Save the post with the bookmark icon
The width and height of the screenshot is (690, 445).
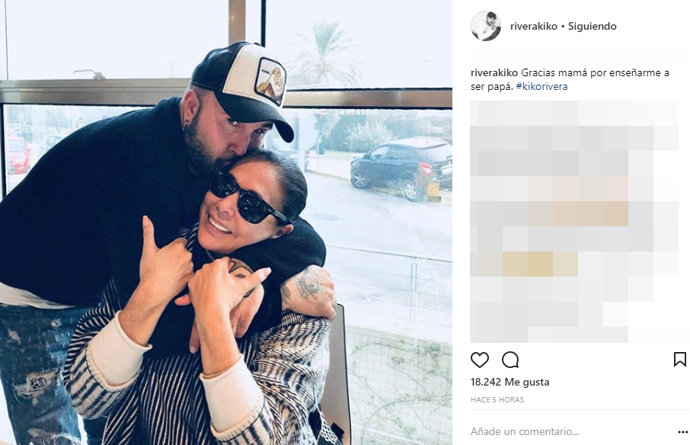coord(679,360)
